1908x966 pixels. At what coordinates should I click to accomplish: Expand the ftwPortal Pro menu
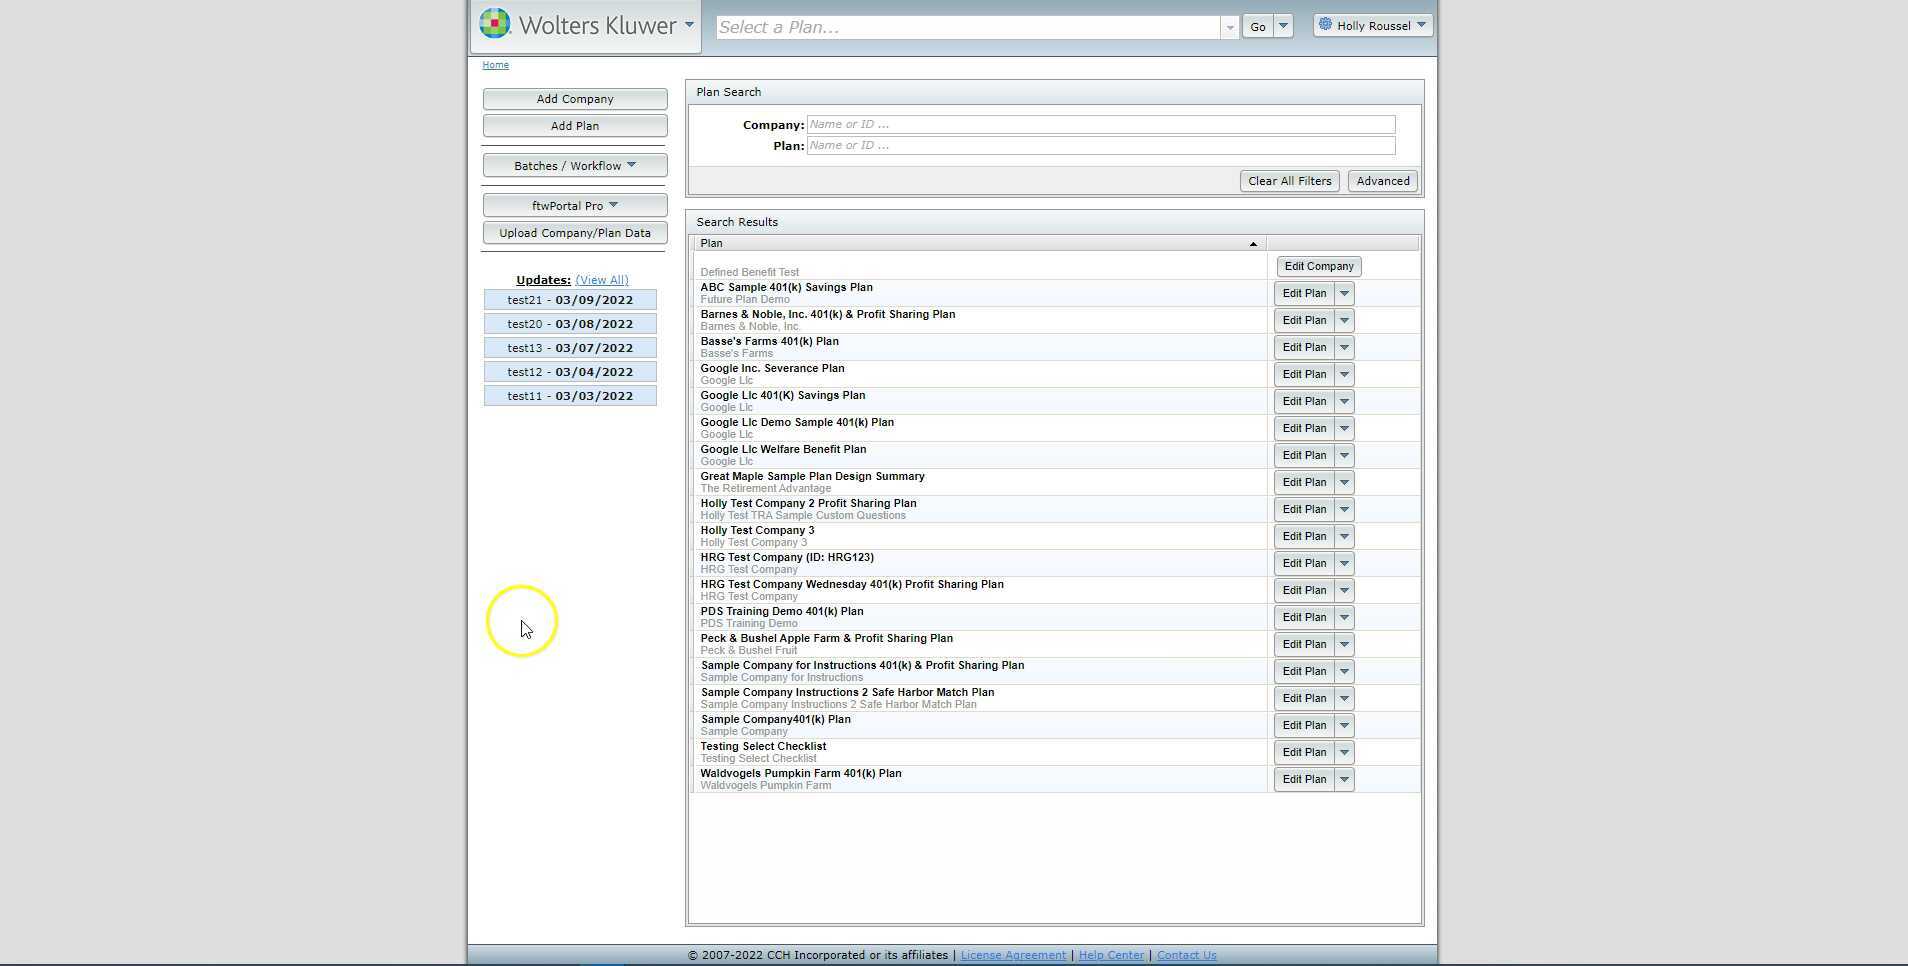[x=575, y=204]
